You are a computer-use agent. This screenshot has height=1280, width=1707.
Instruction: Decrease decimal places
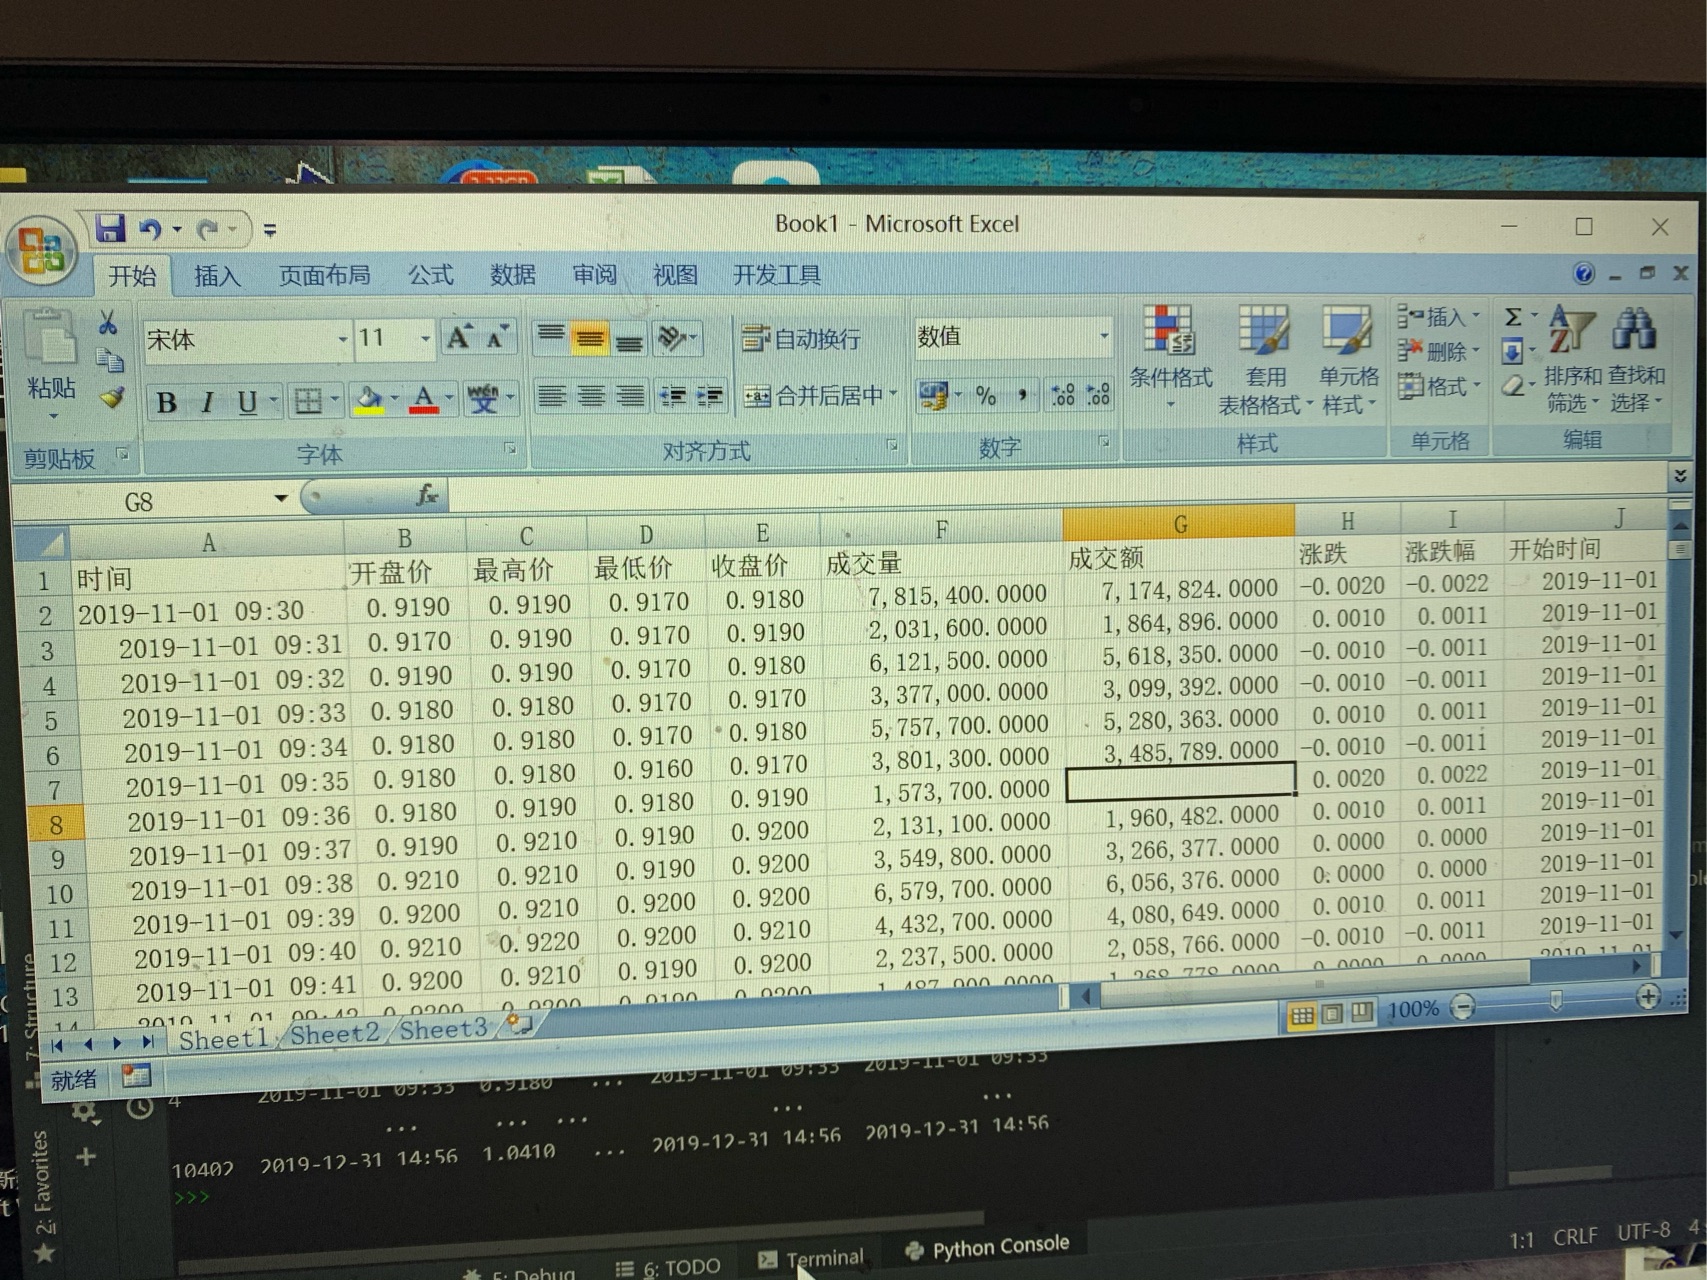[1098, 395]
